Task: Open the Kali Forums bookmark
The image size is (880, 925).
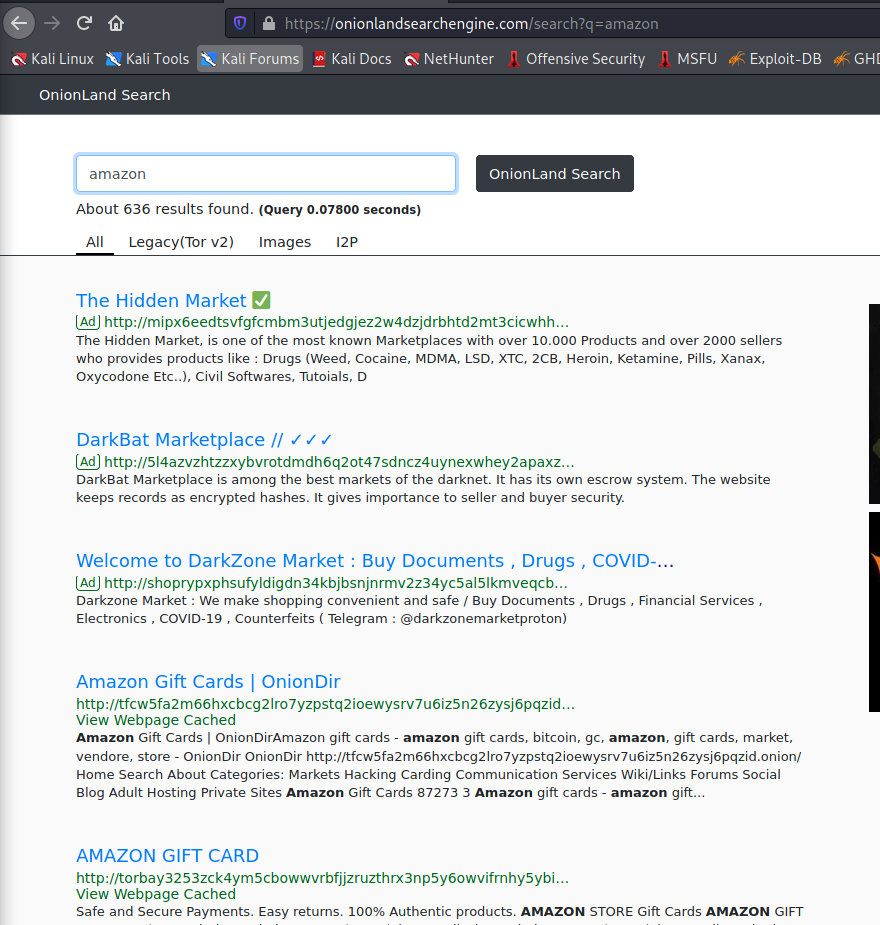Action: (x=250, y=59)
